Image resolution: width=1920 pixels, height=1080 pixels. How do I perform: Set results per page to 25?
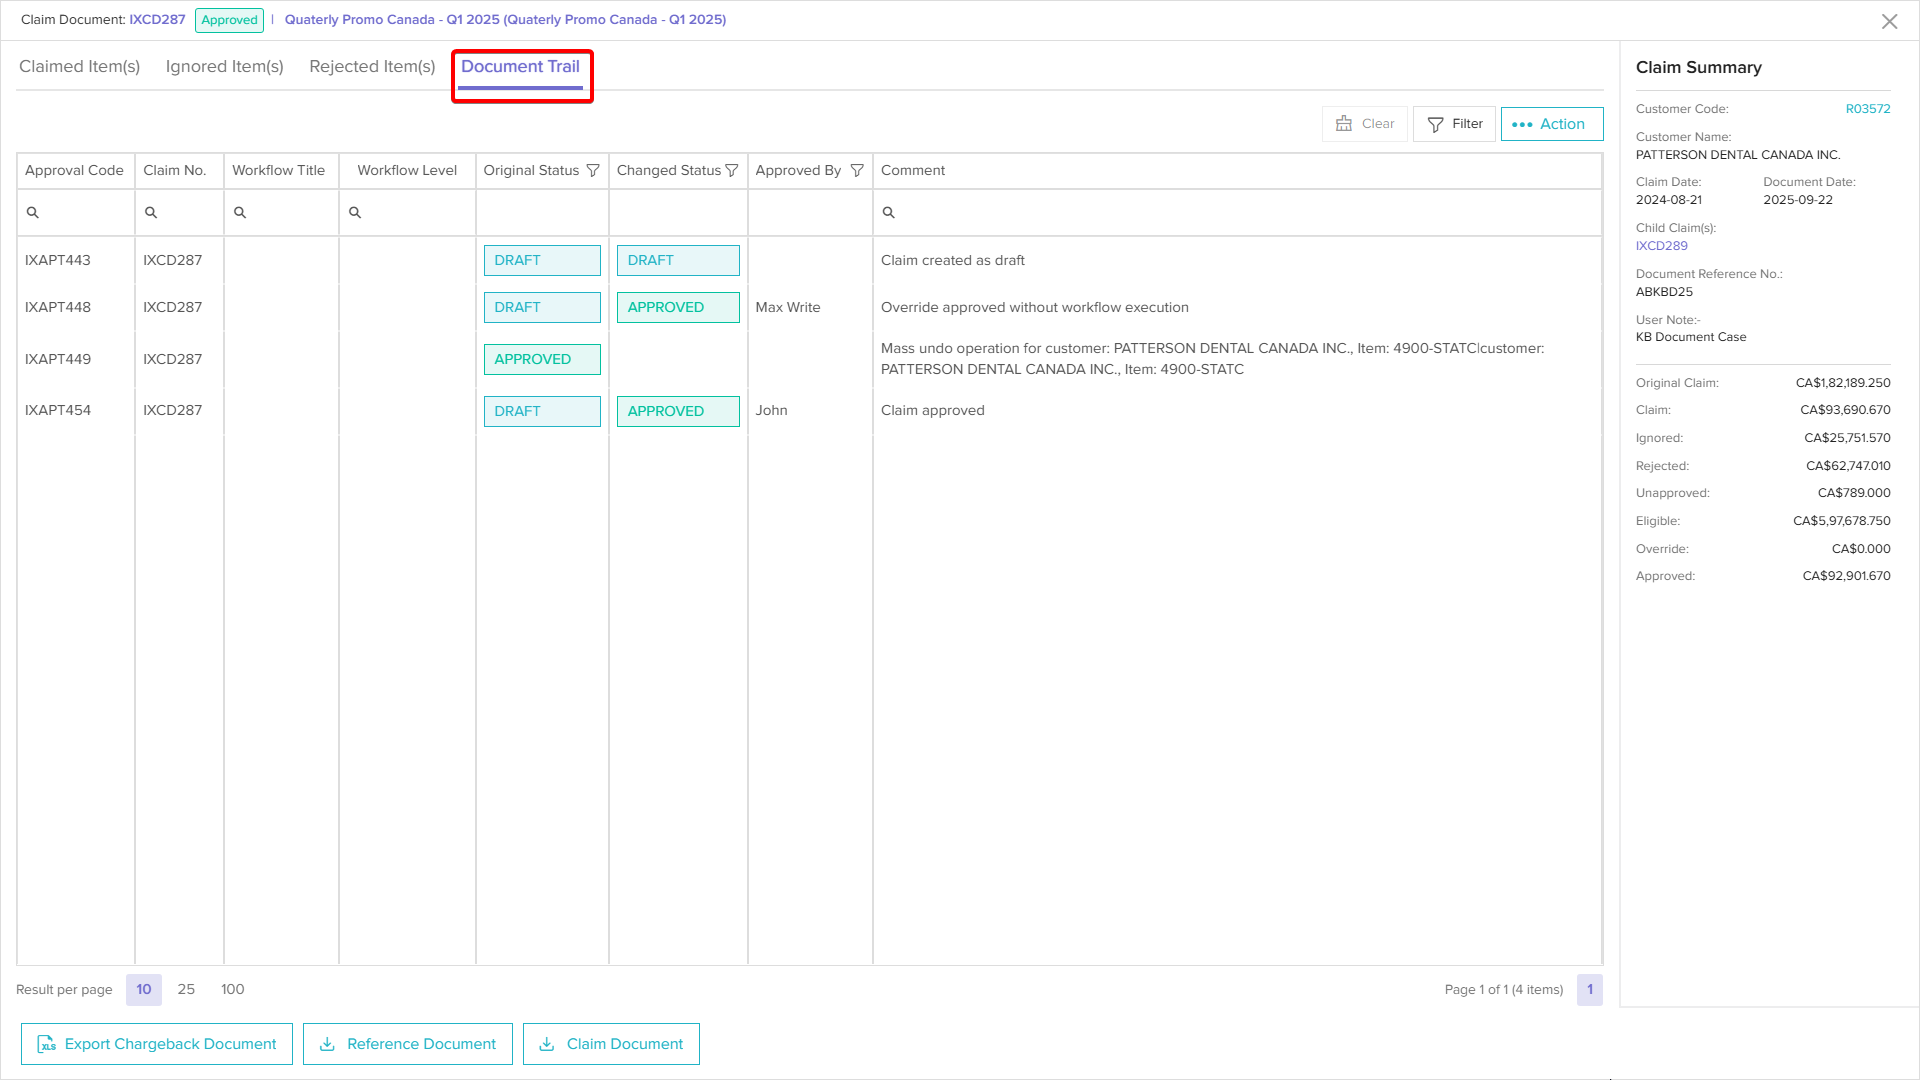(186, 989)
